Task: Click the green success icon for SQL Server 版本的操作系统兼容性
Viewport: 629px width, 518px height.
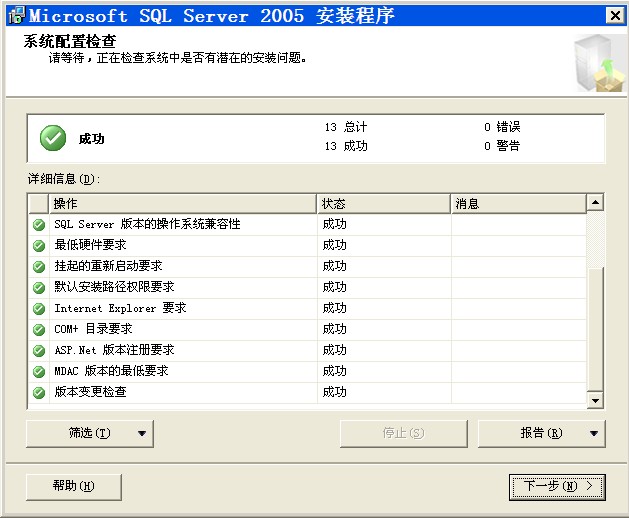Action: [x=39, y=225]
